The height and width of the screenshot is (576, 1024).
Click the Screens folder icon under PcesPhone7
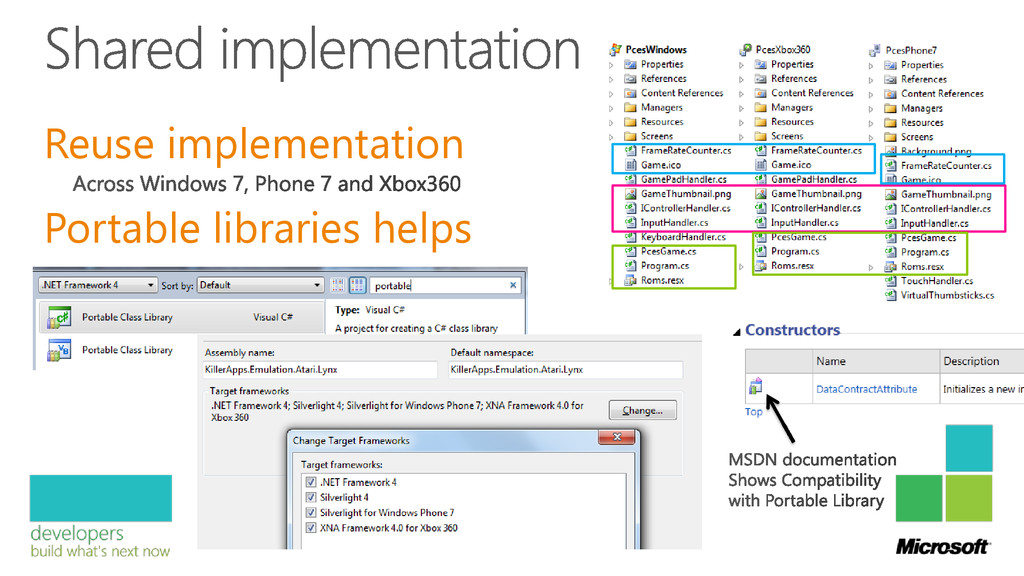[890, 136]
